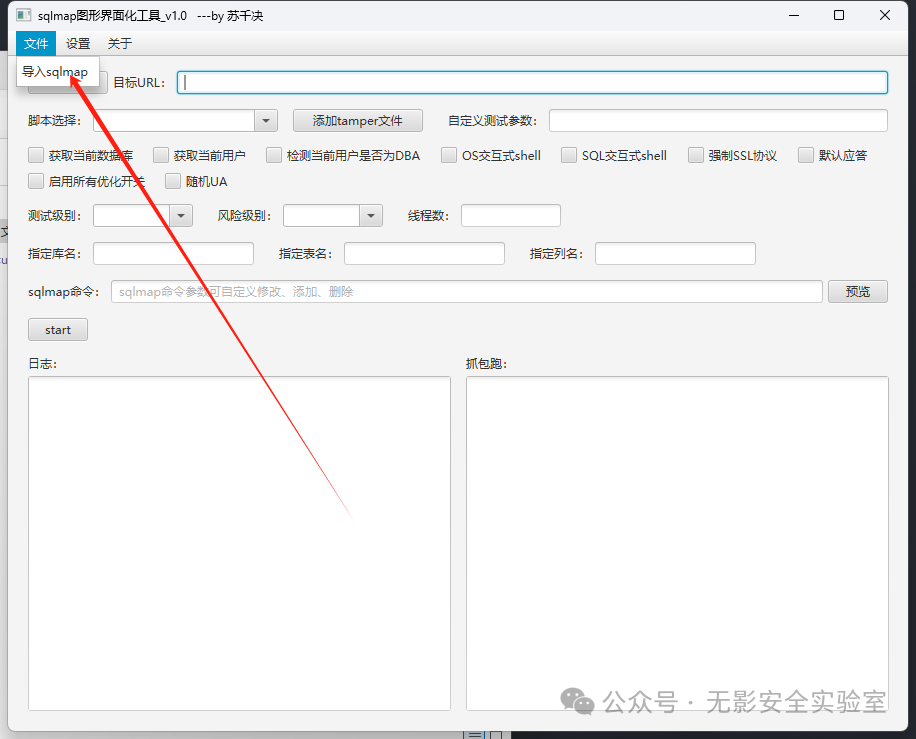This screenshot has height=739, width=916.
Task: Close the sqlmap GUI window
Action: tap(884, 15)
